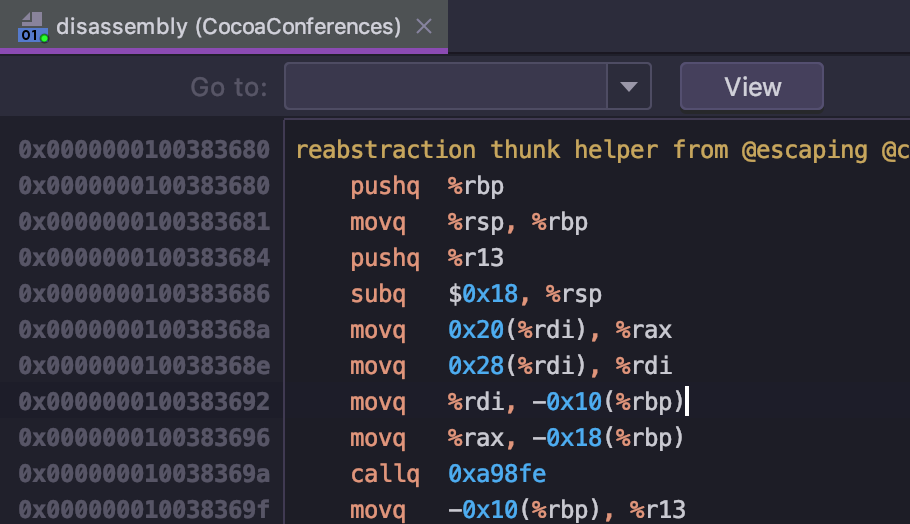Click gutter address 0x000000010038369f
Viewport: 910px width, 524px height.
click(x=144, y=510)
